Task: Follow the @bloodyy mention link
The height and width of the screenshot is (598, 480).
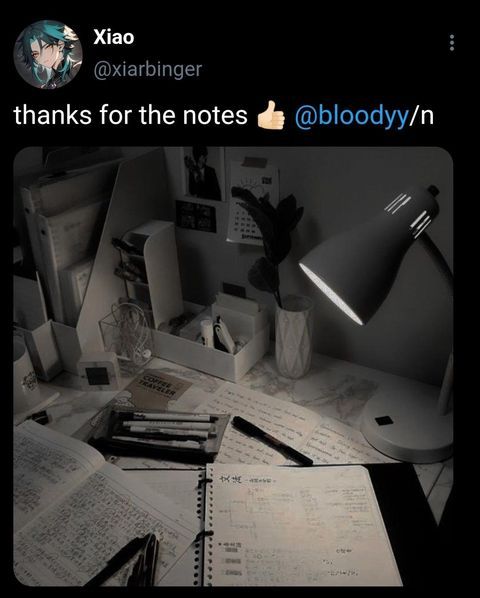Action: [351, 115]
